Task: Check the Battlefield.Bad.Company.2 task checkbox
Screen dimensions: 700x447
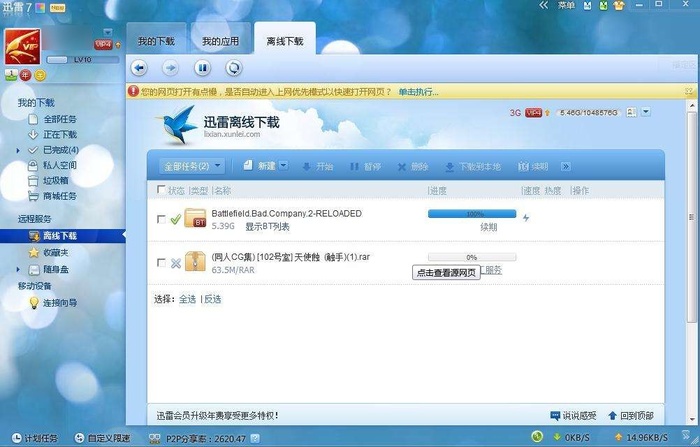Action: [x=162, y=219]
